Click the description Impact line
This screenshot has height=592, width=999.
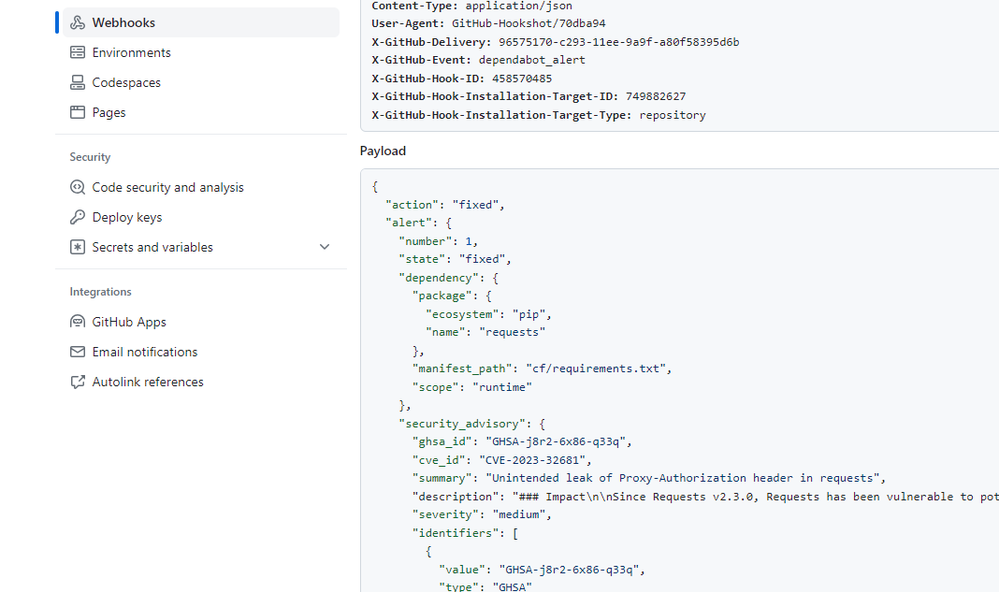pyautogui.click(x=705, y=496)
